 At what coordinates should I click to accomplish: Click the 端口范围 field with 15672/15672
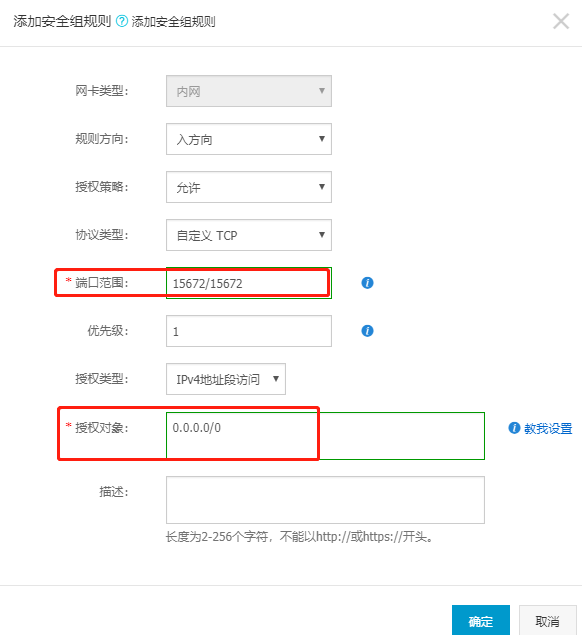pyautogui.click(x=249, y=283)
